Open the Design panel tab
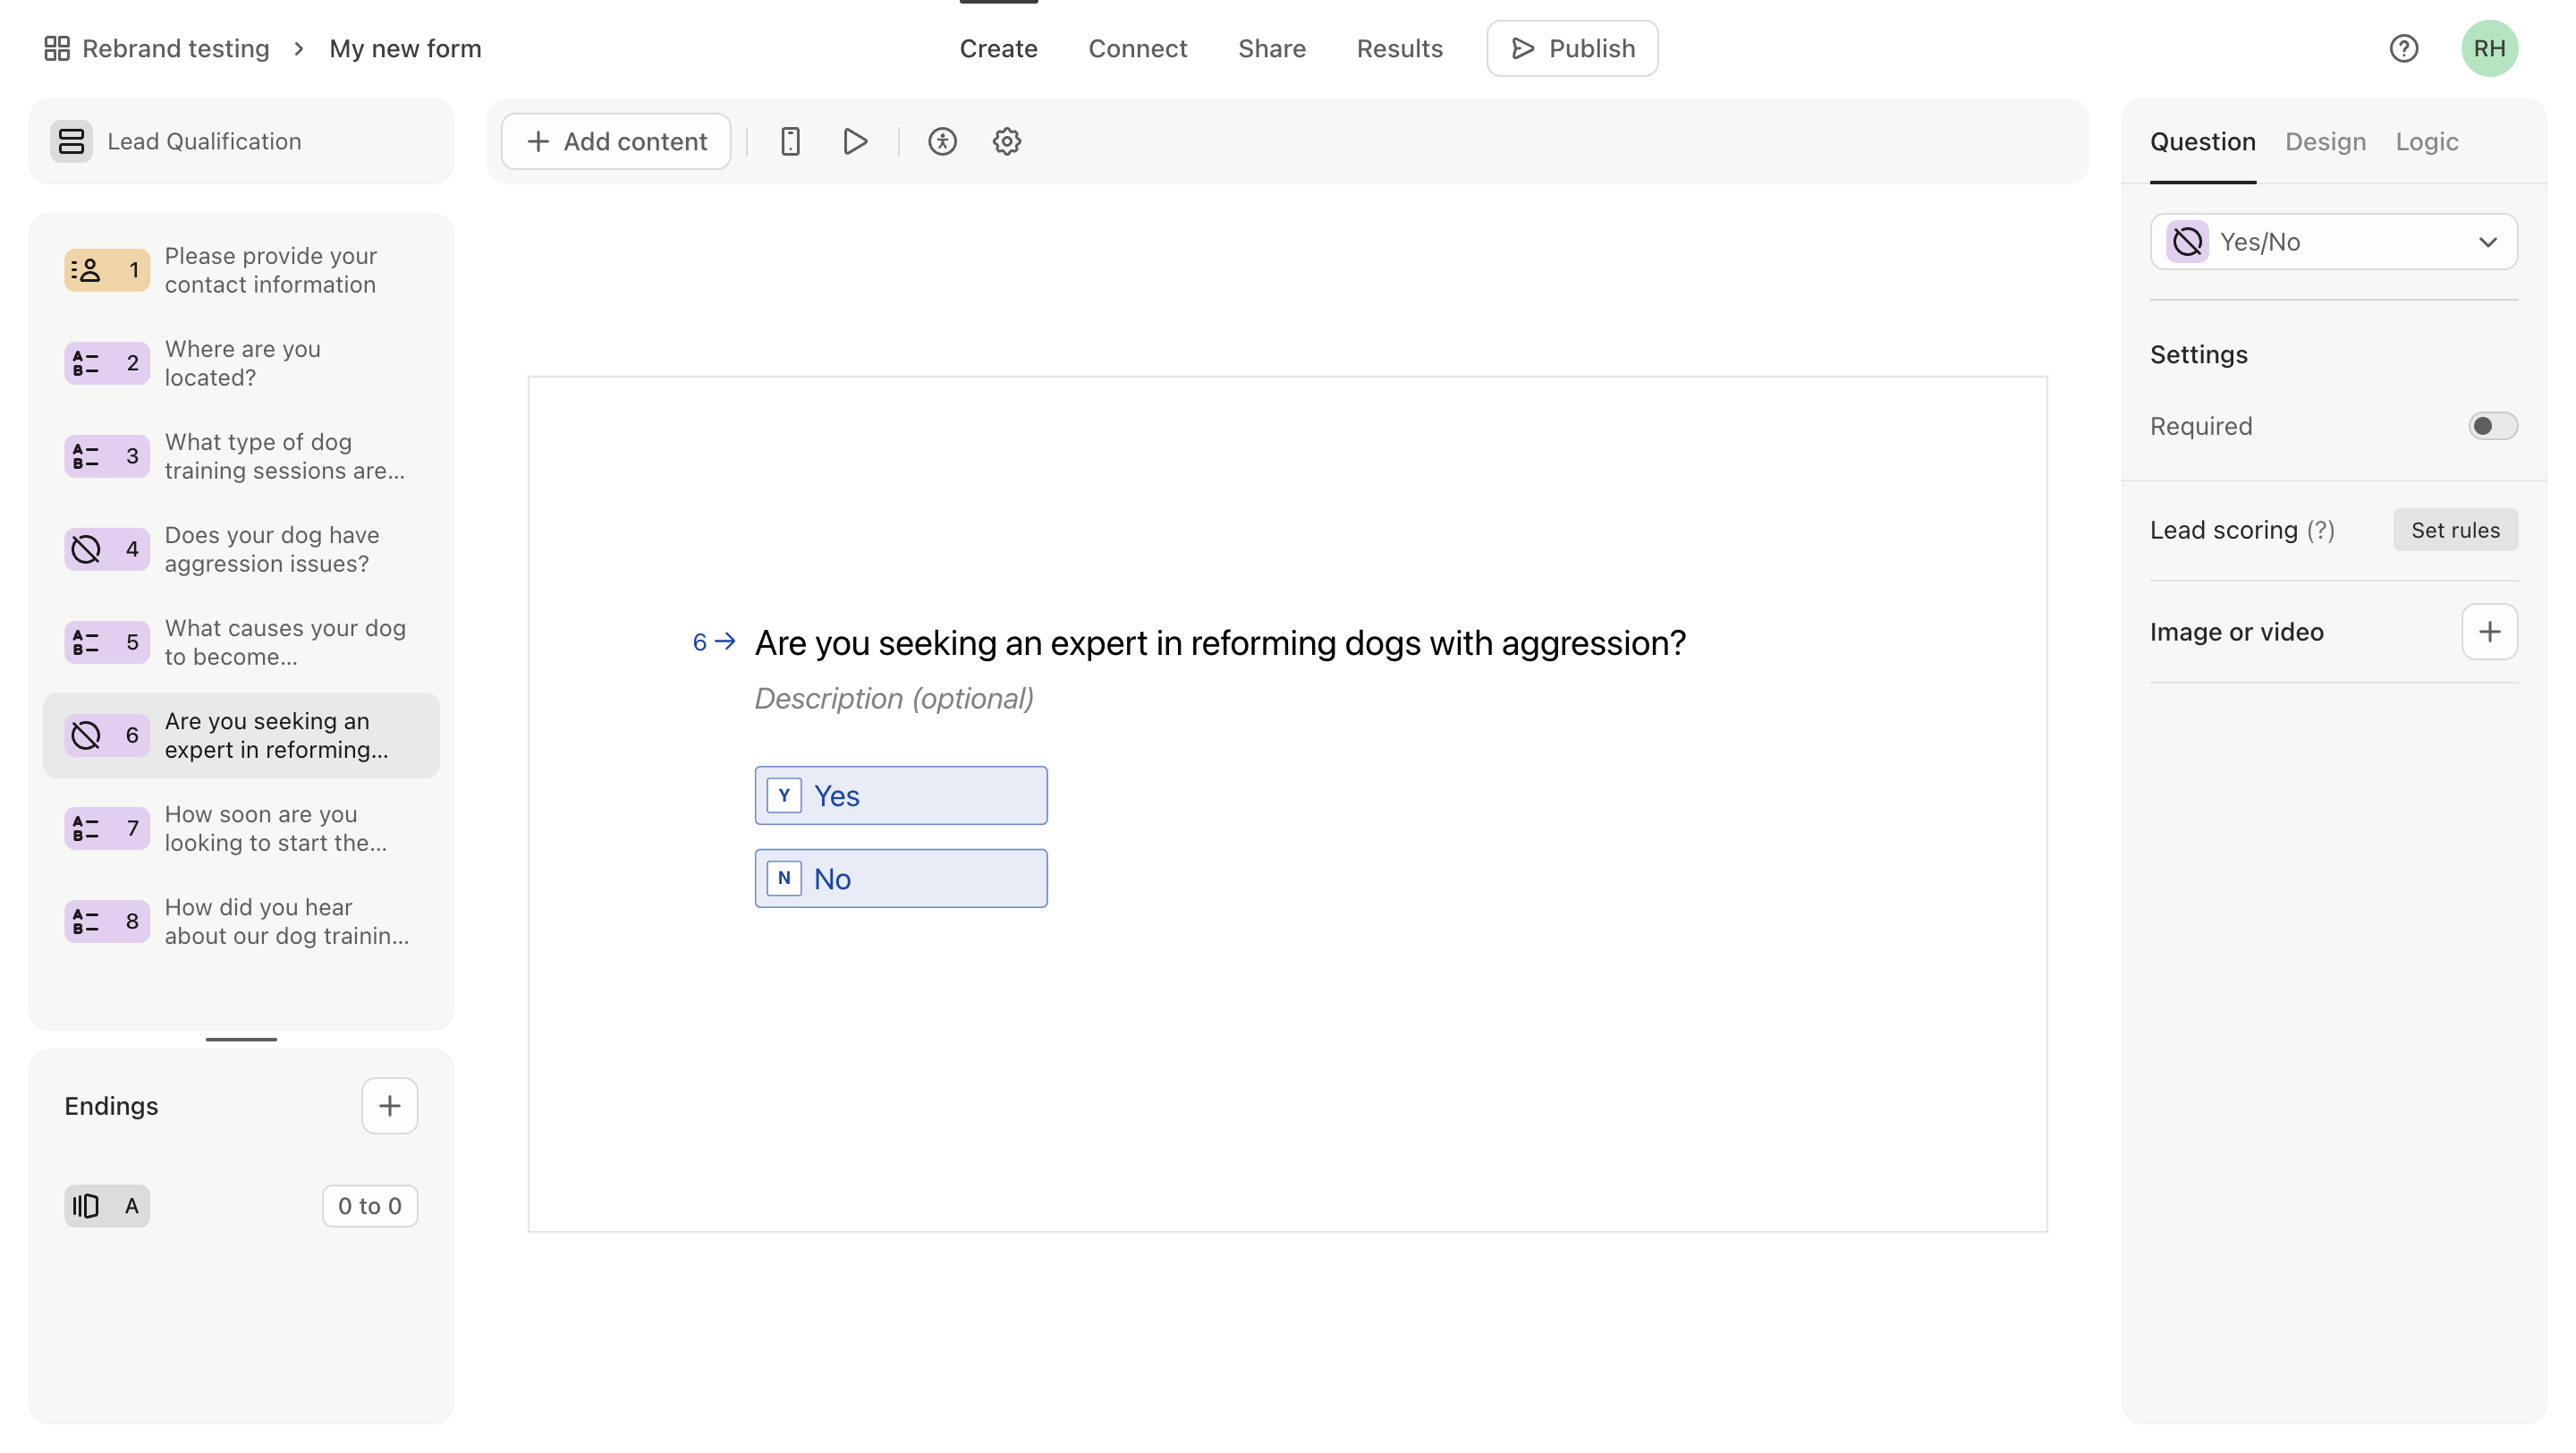This screenshot has height=1453, width=2576. [x=2325, y=141]
